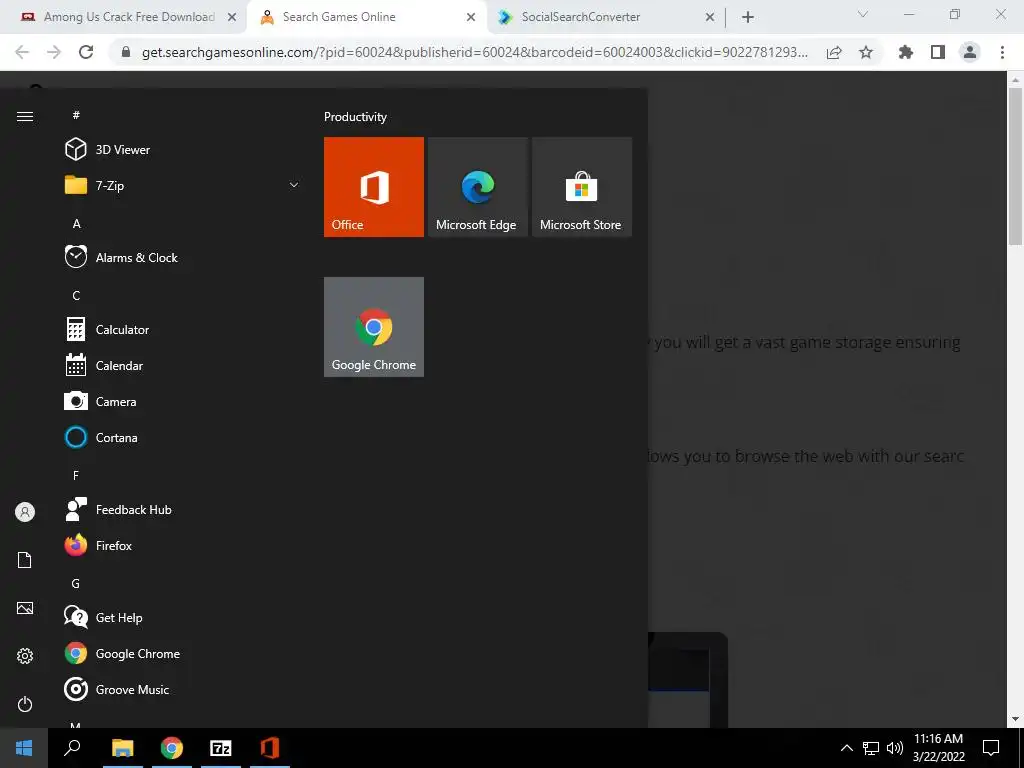Close the Among Us Crack tab
This screenshot has height=768, width=1024.
(x=232, y=18)
